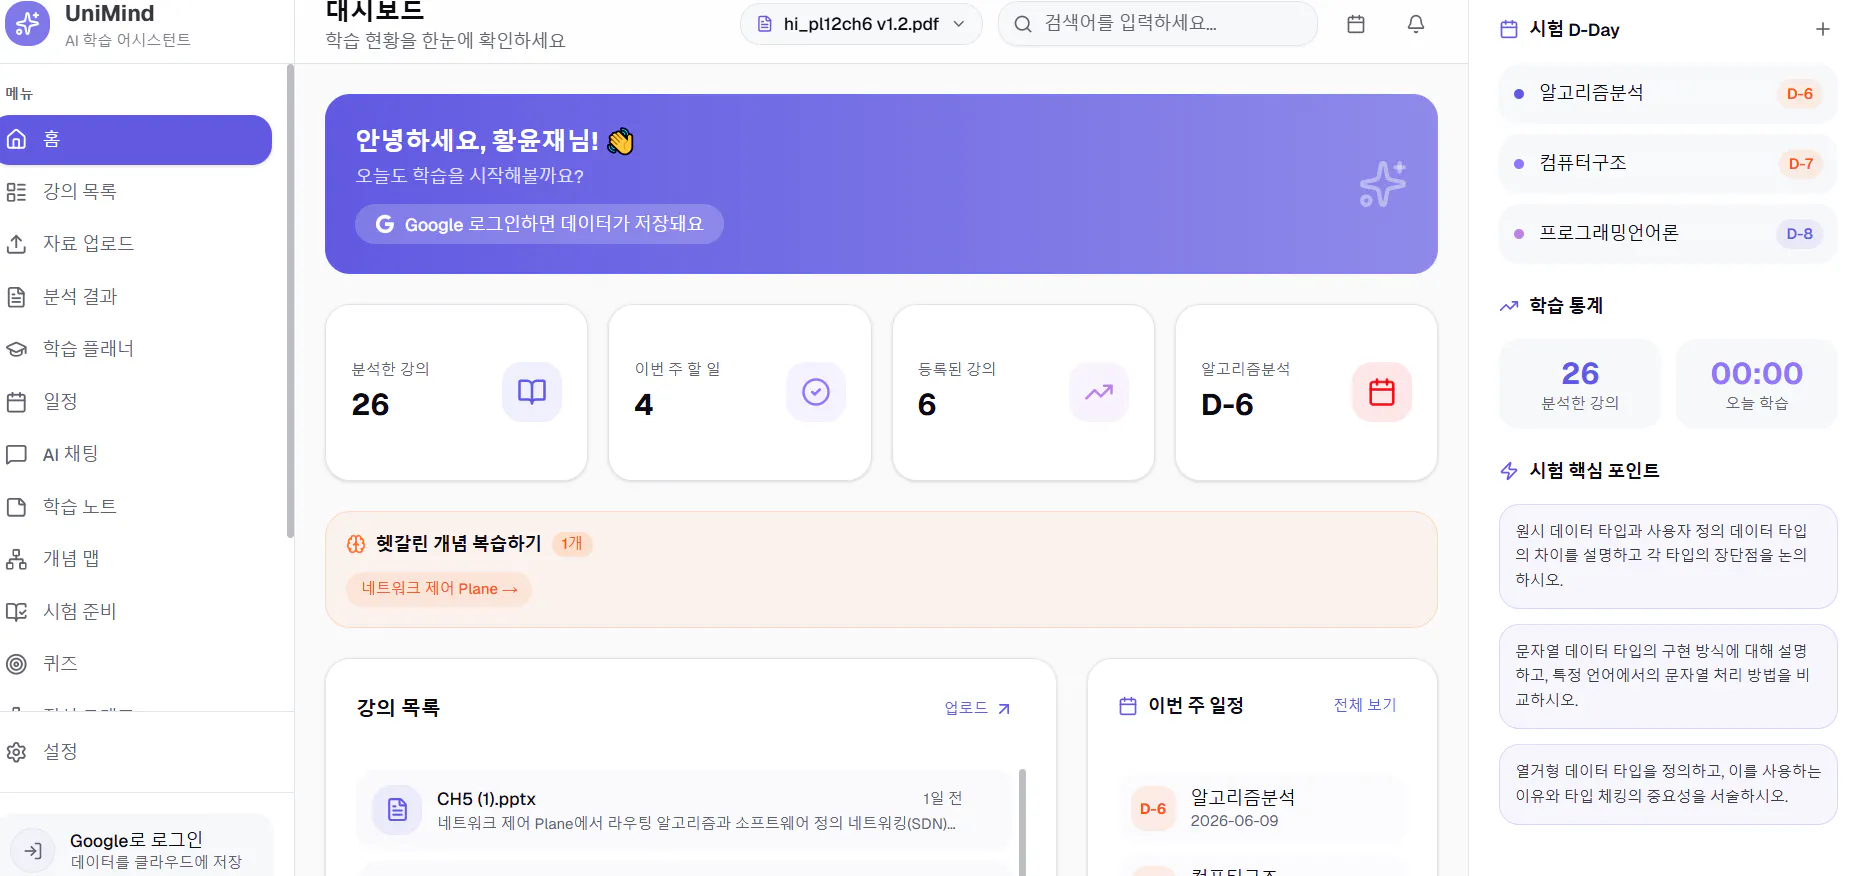Open the hi_pl12ch6 v1.2.pdf file dropdown
The height and width of the screenshot is (876, 1851).
(861, 24)
